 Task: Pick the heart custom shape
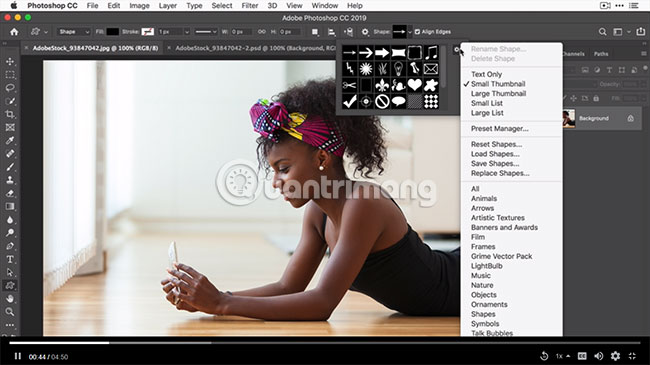(x=415, y=85)
